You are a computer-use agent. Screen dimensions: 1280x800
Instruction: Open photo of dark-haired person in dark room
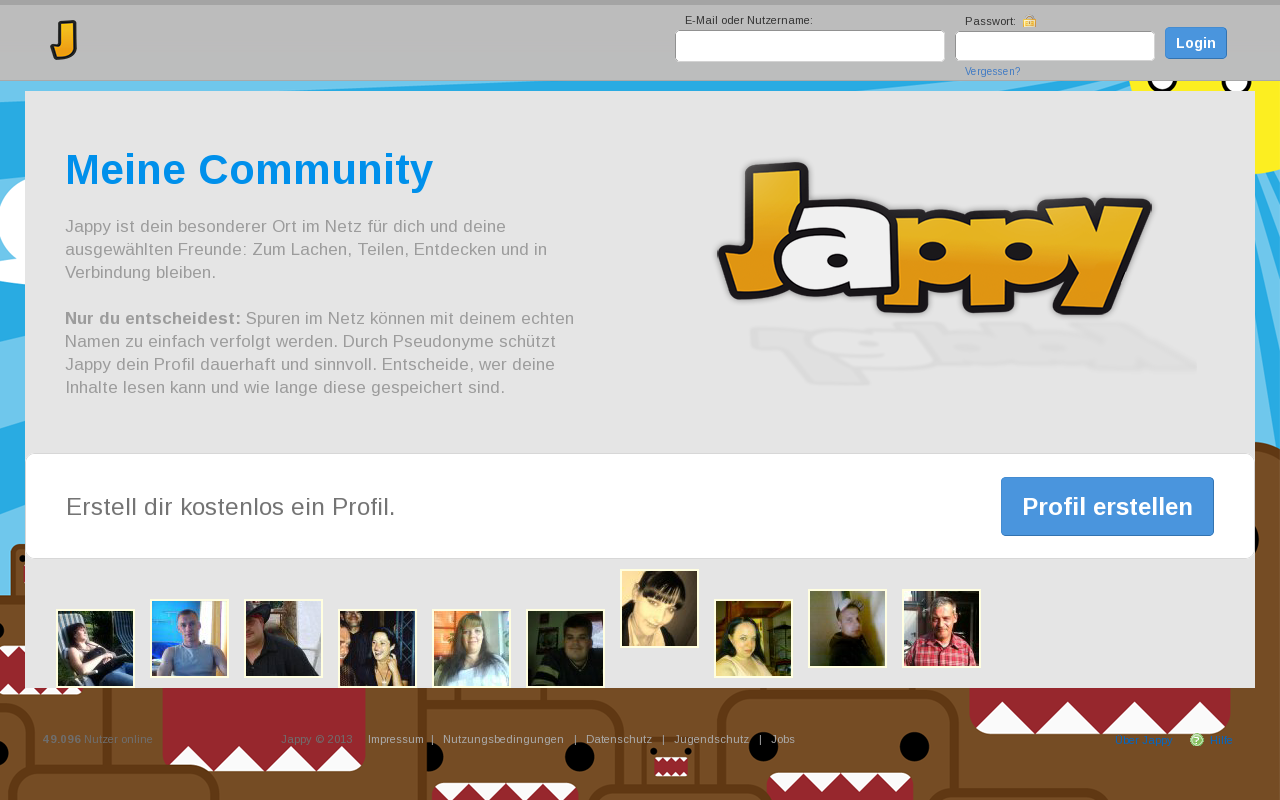pos(565,648)
